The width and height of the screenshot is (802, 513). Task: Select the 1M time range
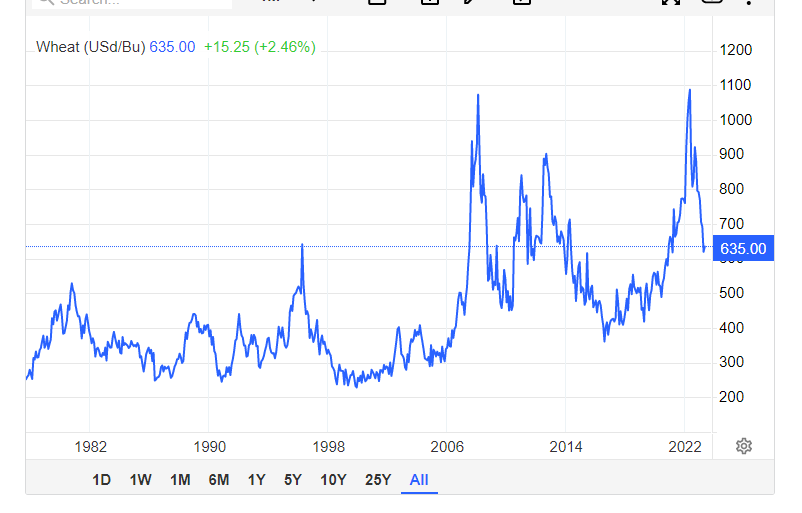point(180,480)
